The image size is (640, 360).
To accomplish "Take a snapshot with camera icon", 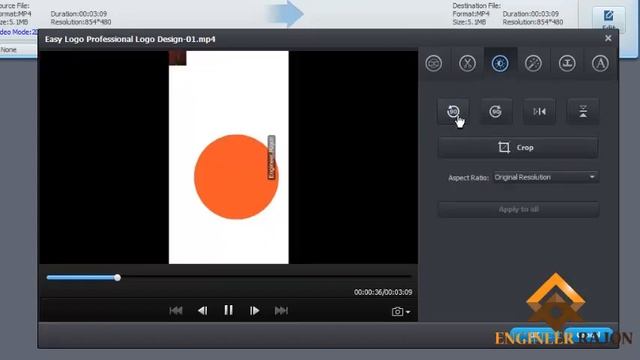I will tap(397, 312).
